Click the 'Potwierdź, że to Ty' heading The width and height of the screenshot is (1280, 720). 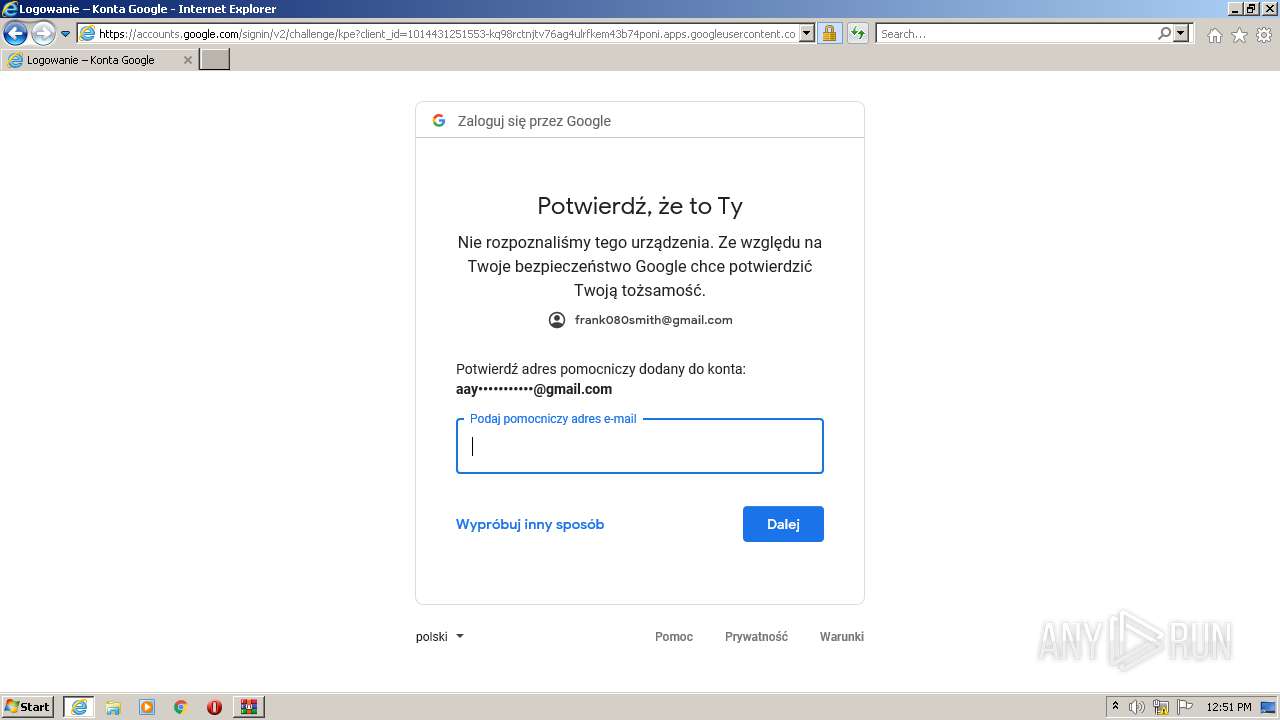tap(640, 206)
